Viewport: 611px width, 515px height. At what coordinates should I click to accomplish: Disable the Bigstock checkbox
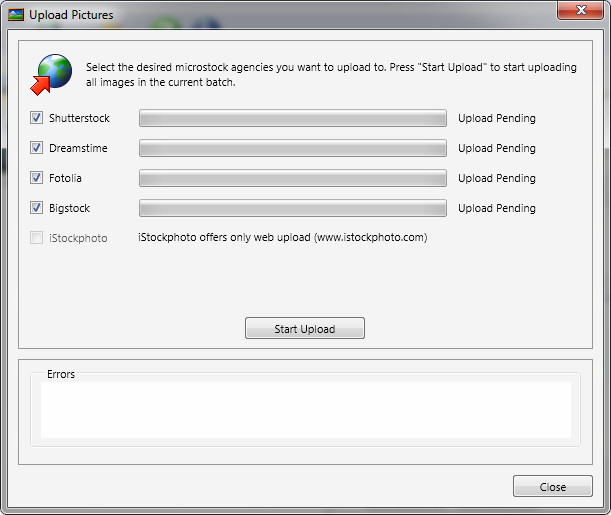(37, 208)
